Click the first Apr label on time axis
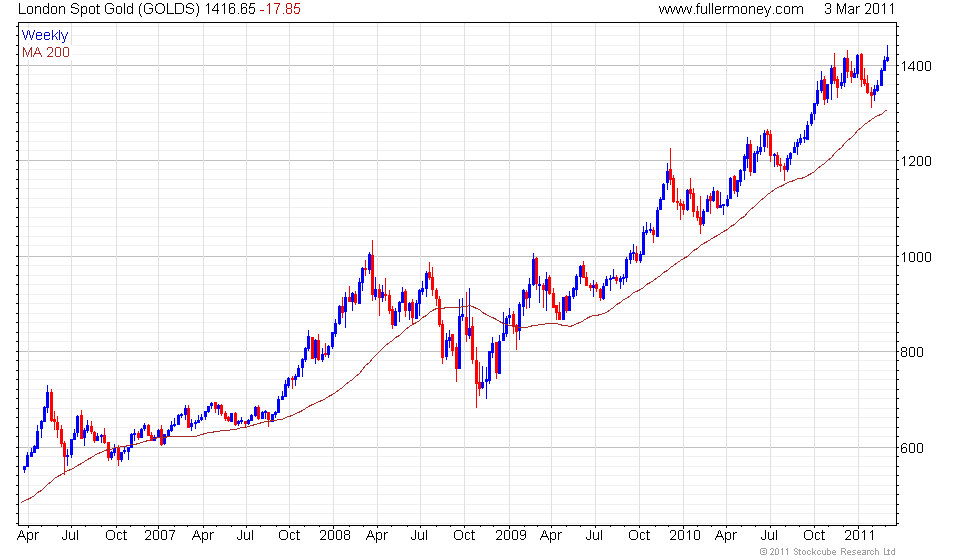 pyautogui.click(x=28, y=536)
